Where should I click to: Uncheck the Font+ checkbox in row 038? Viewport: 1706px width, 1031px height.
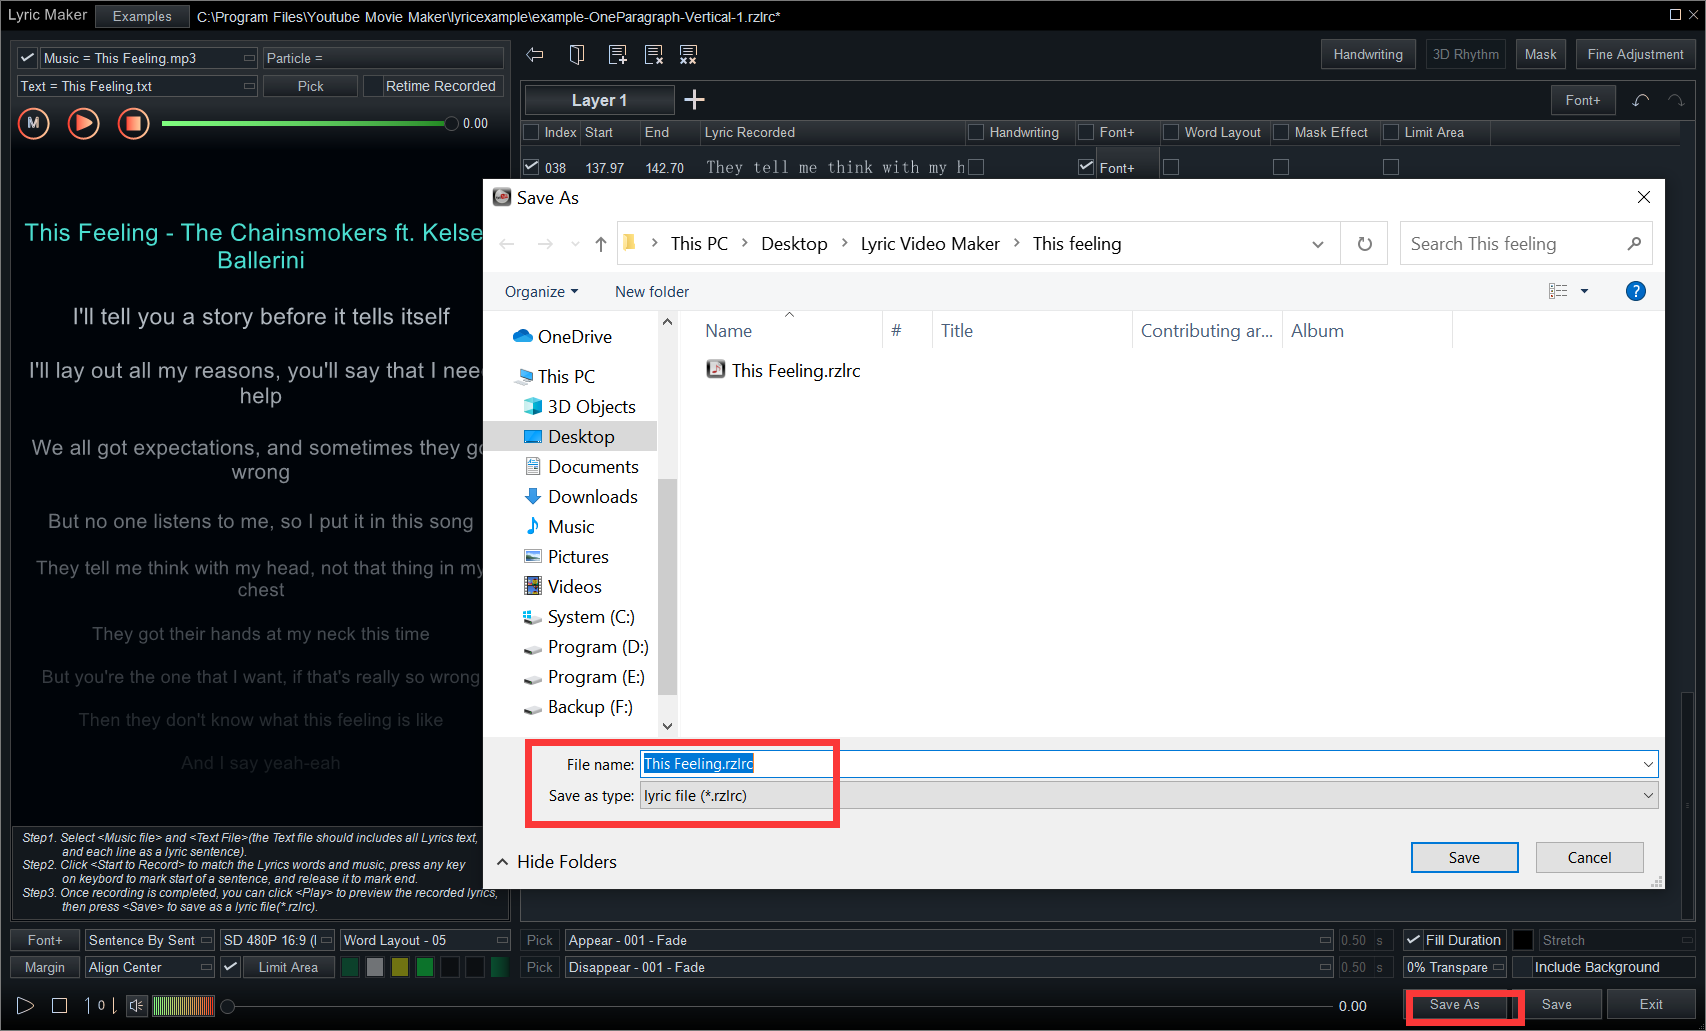1086,167
